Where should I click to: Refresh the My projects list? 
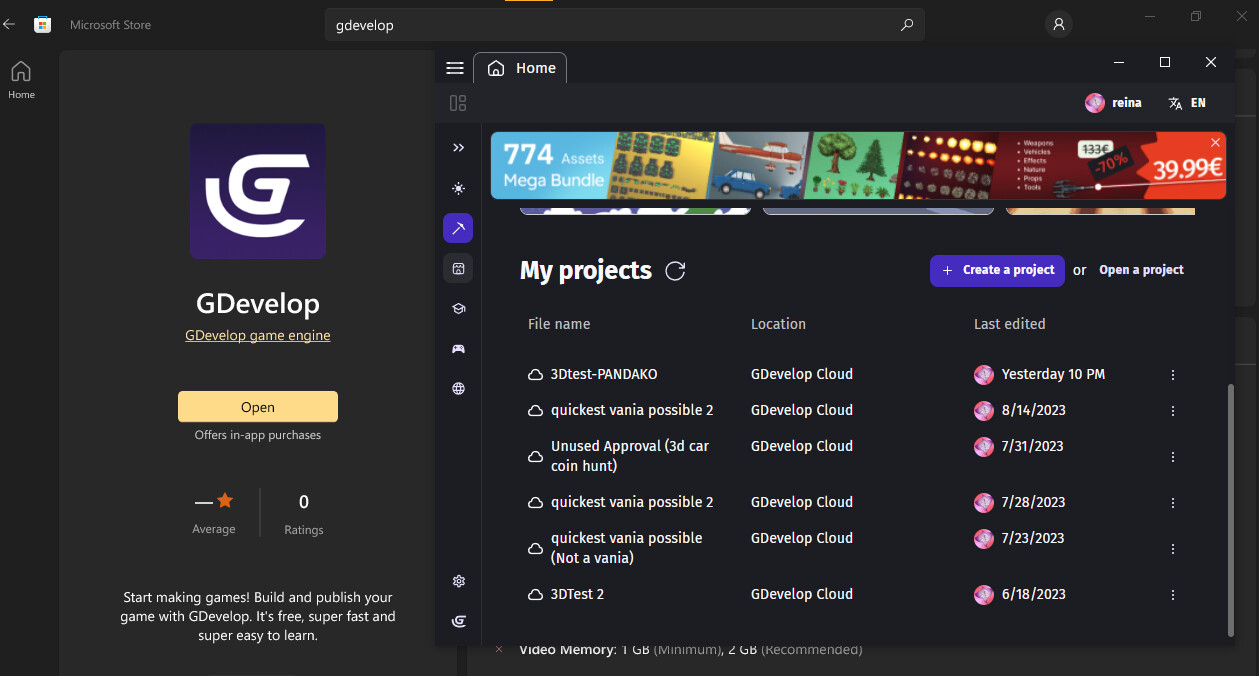tap(675, 270)
